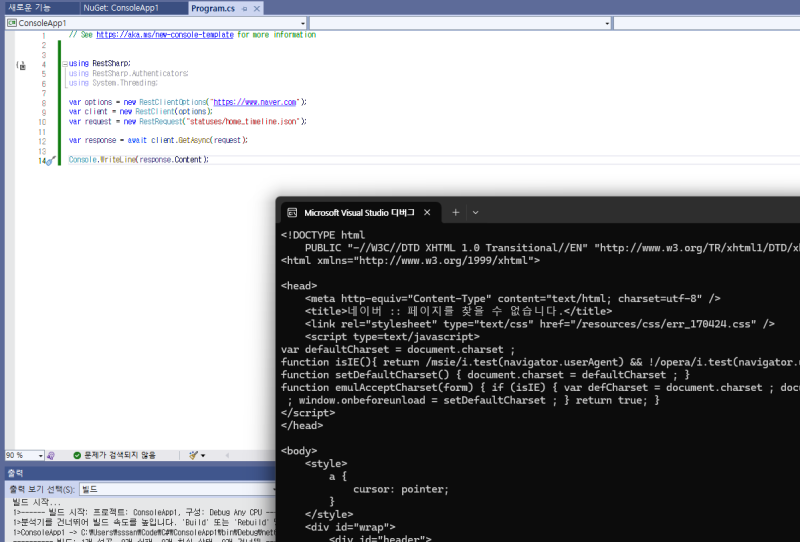The height and width of the screenshot is (542, 800).
Task: Close the Program.cs editor tab
Action: pyautogui.click(x=257, y=7)
